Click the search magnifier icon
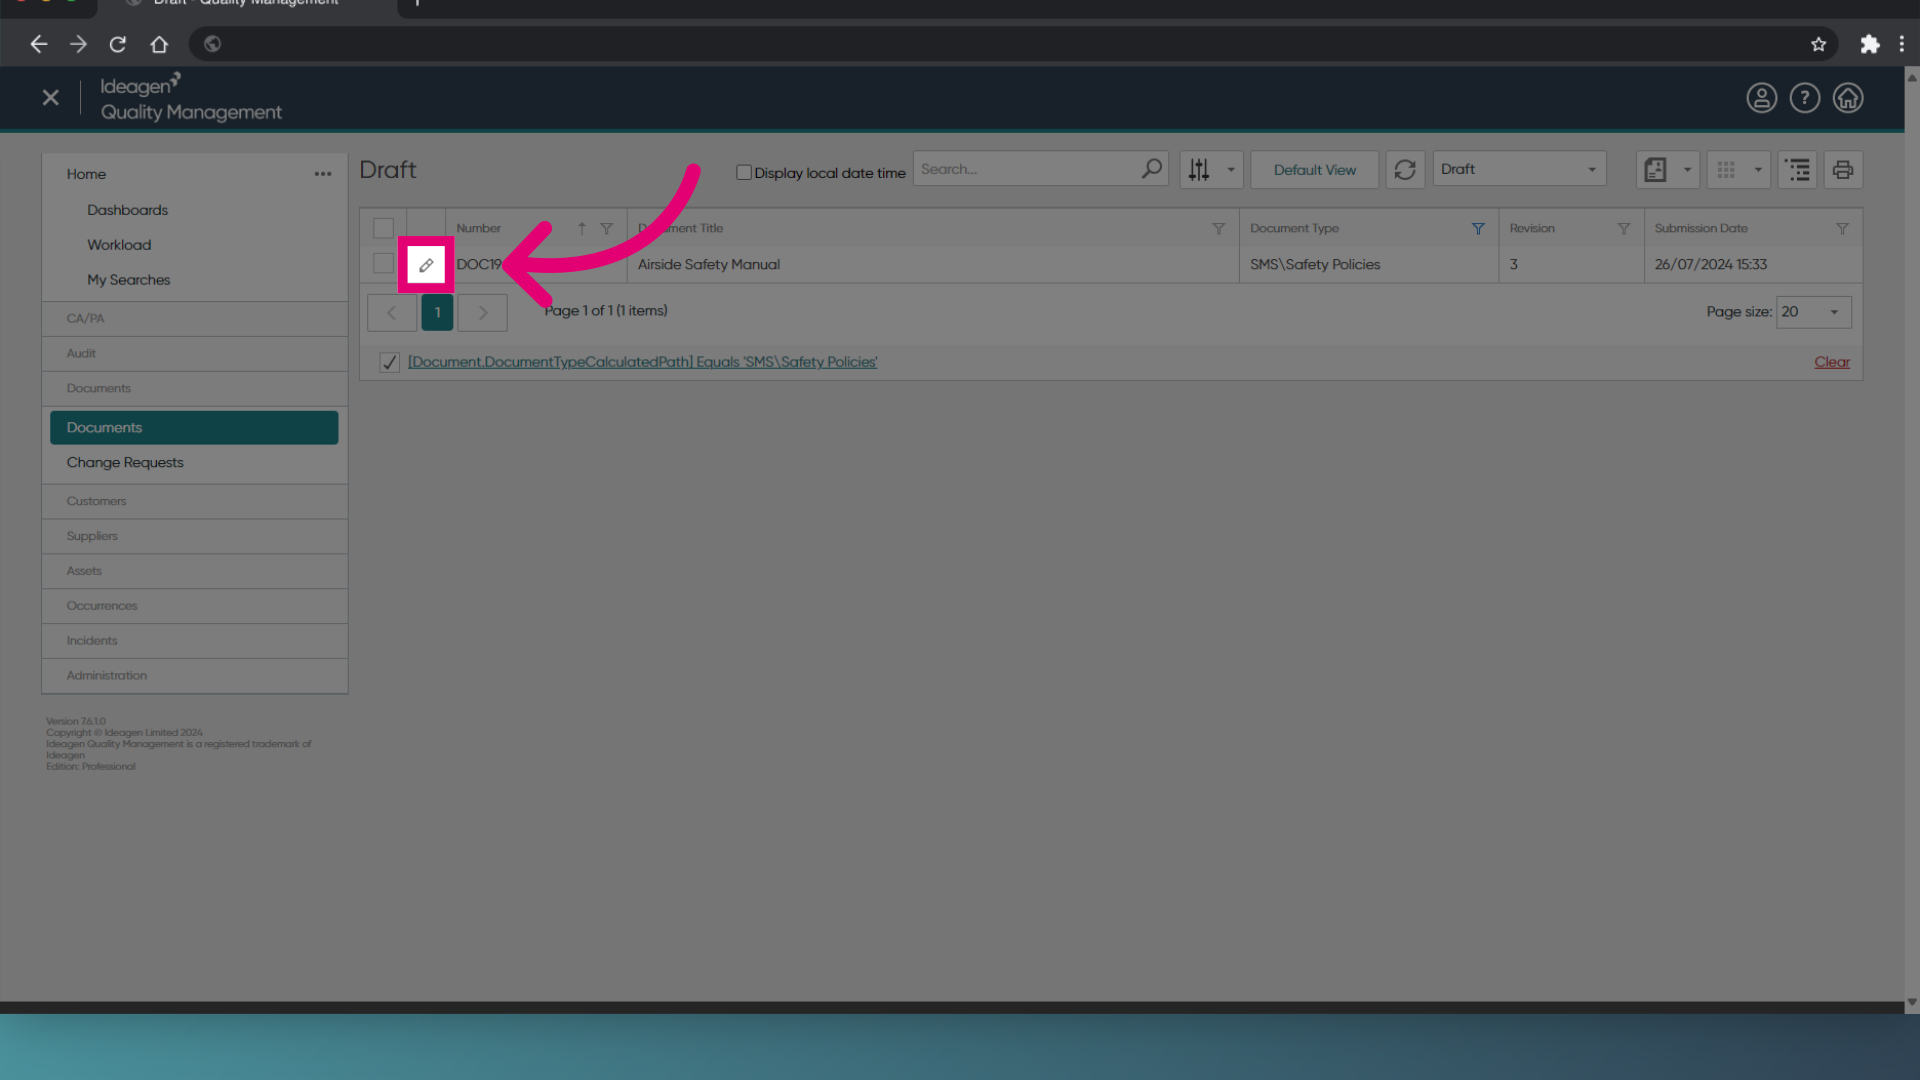Image resolution: width=1920 pixels, height=1080 pixels. point(1152,169)
